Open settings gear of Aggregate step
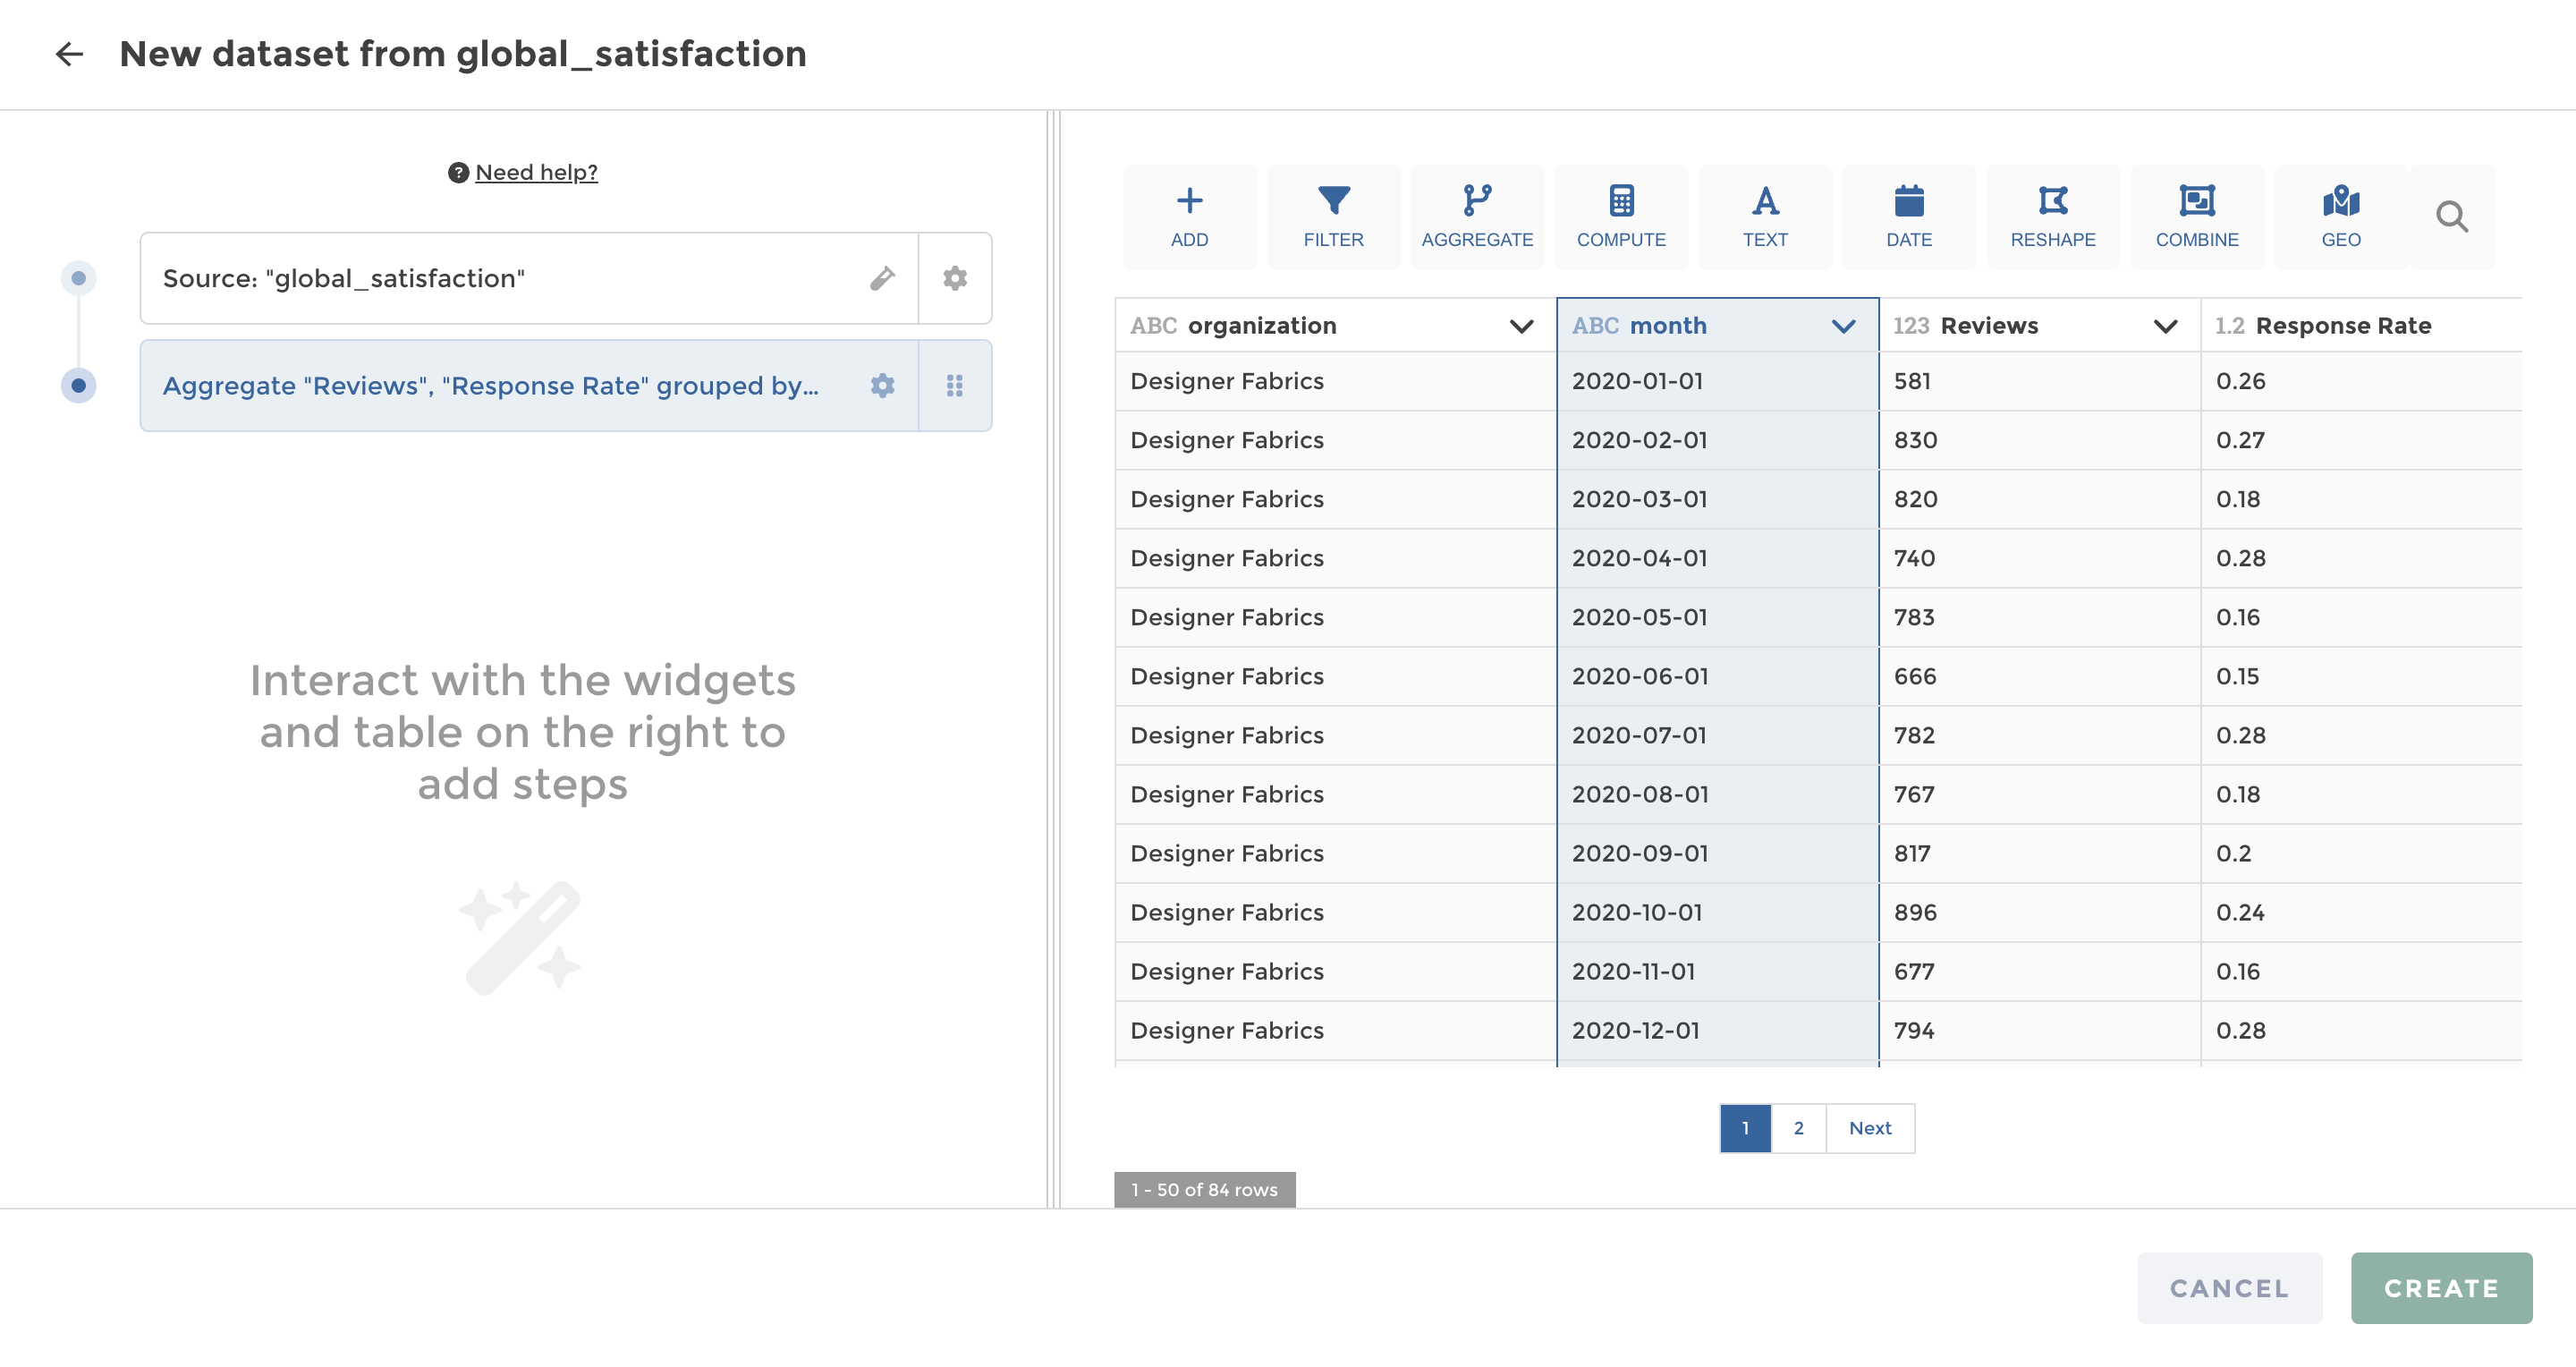 pos(881,386)
